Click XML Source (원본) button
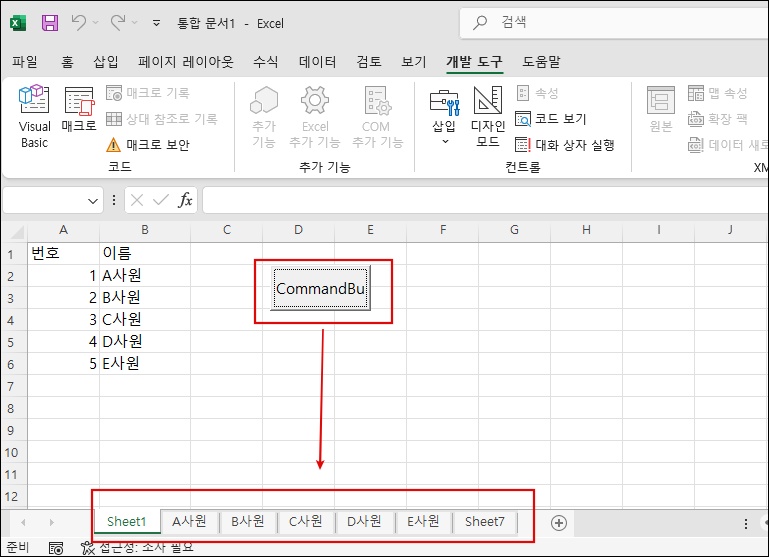 coord(661,109)
